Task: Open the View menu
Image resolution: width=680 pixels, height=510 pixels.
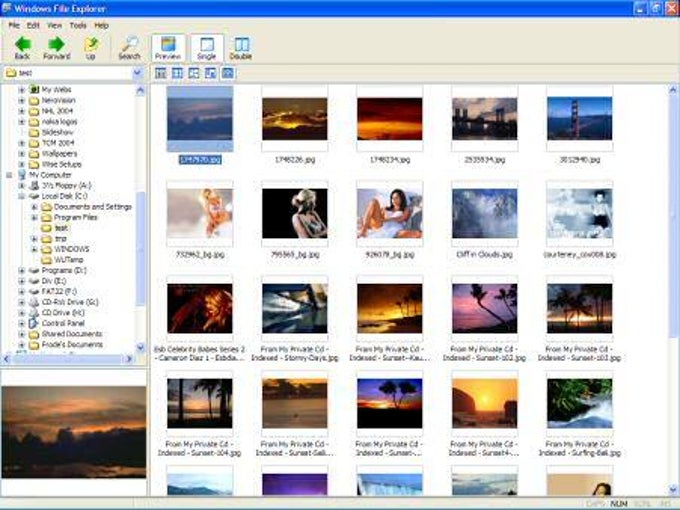Action: [x=54, y=26]
